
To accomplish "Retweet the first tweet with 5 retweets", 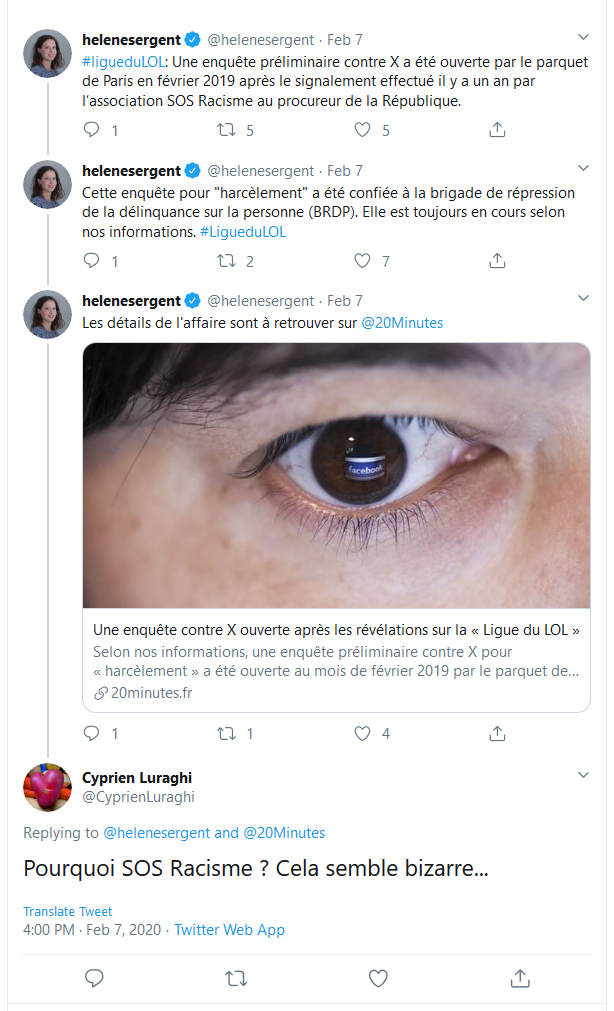I will coord(226,130).
